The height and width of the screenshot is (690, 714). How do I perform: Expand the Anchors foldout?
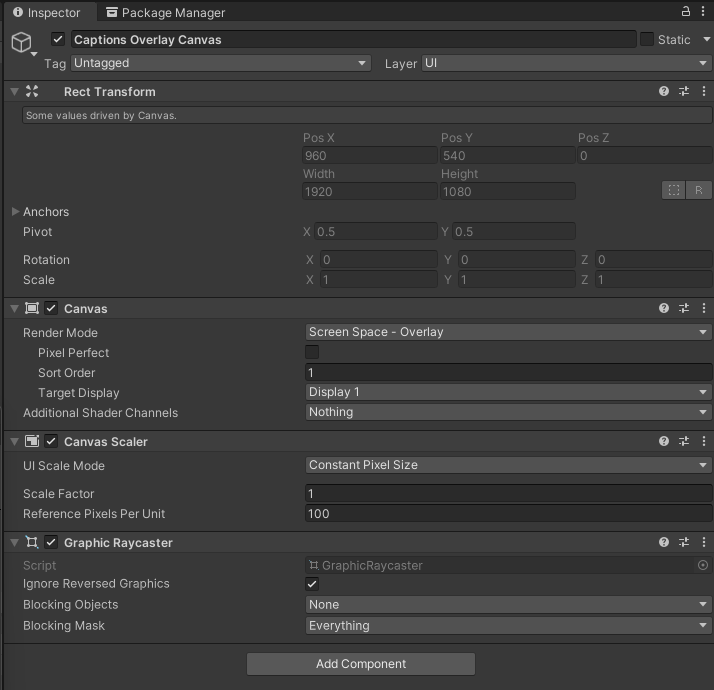(x=15, y=212)
